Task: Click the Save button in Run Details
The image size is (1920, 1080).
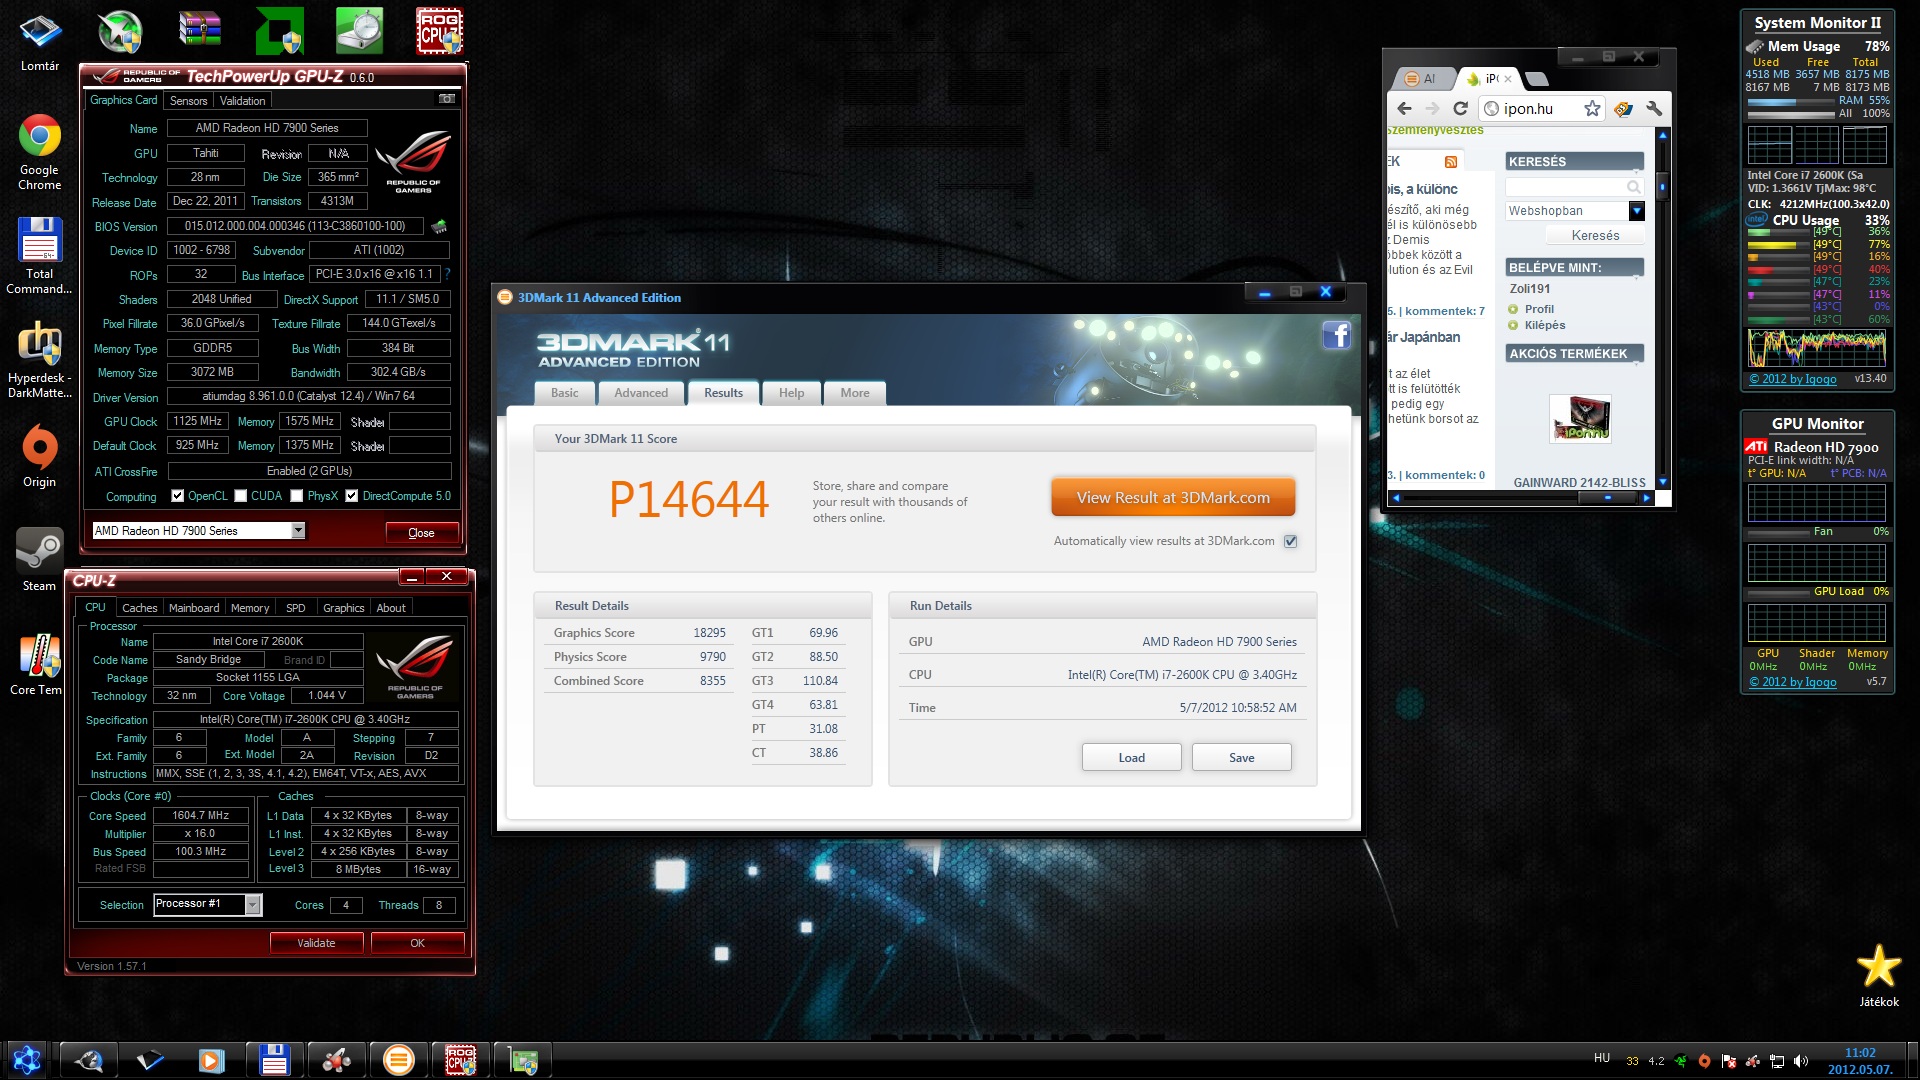Action: [1242, 758]
